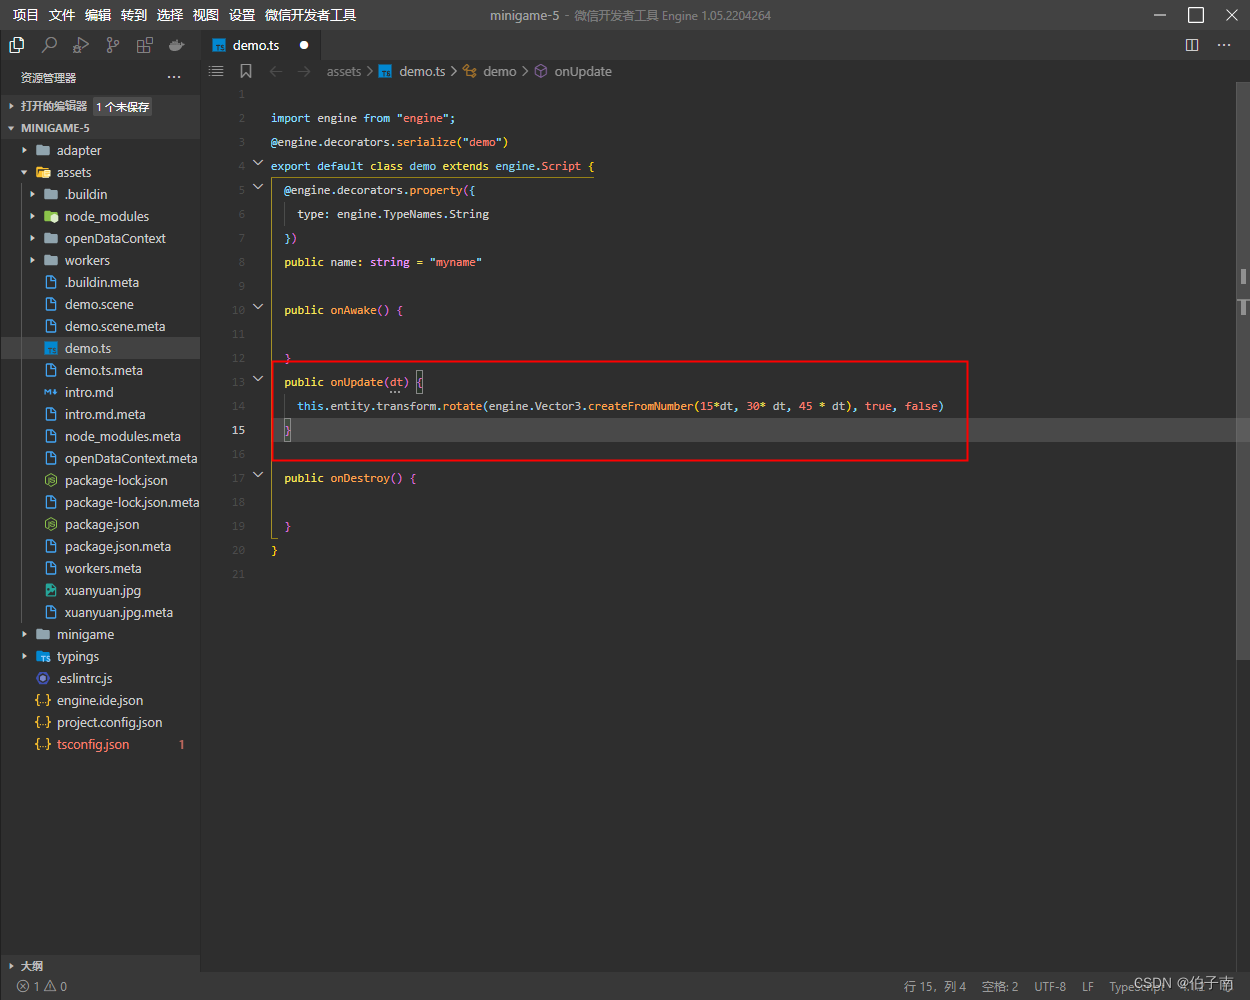Open the explorer panel ellipsis menu
Screen dimensions: 1250x1000
click(174, 77)
